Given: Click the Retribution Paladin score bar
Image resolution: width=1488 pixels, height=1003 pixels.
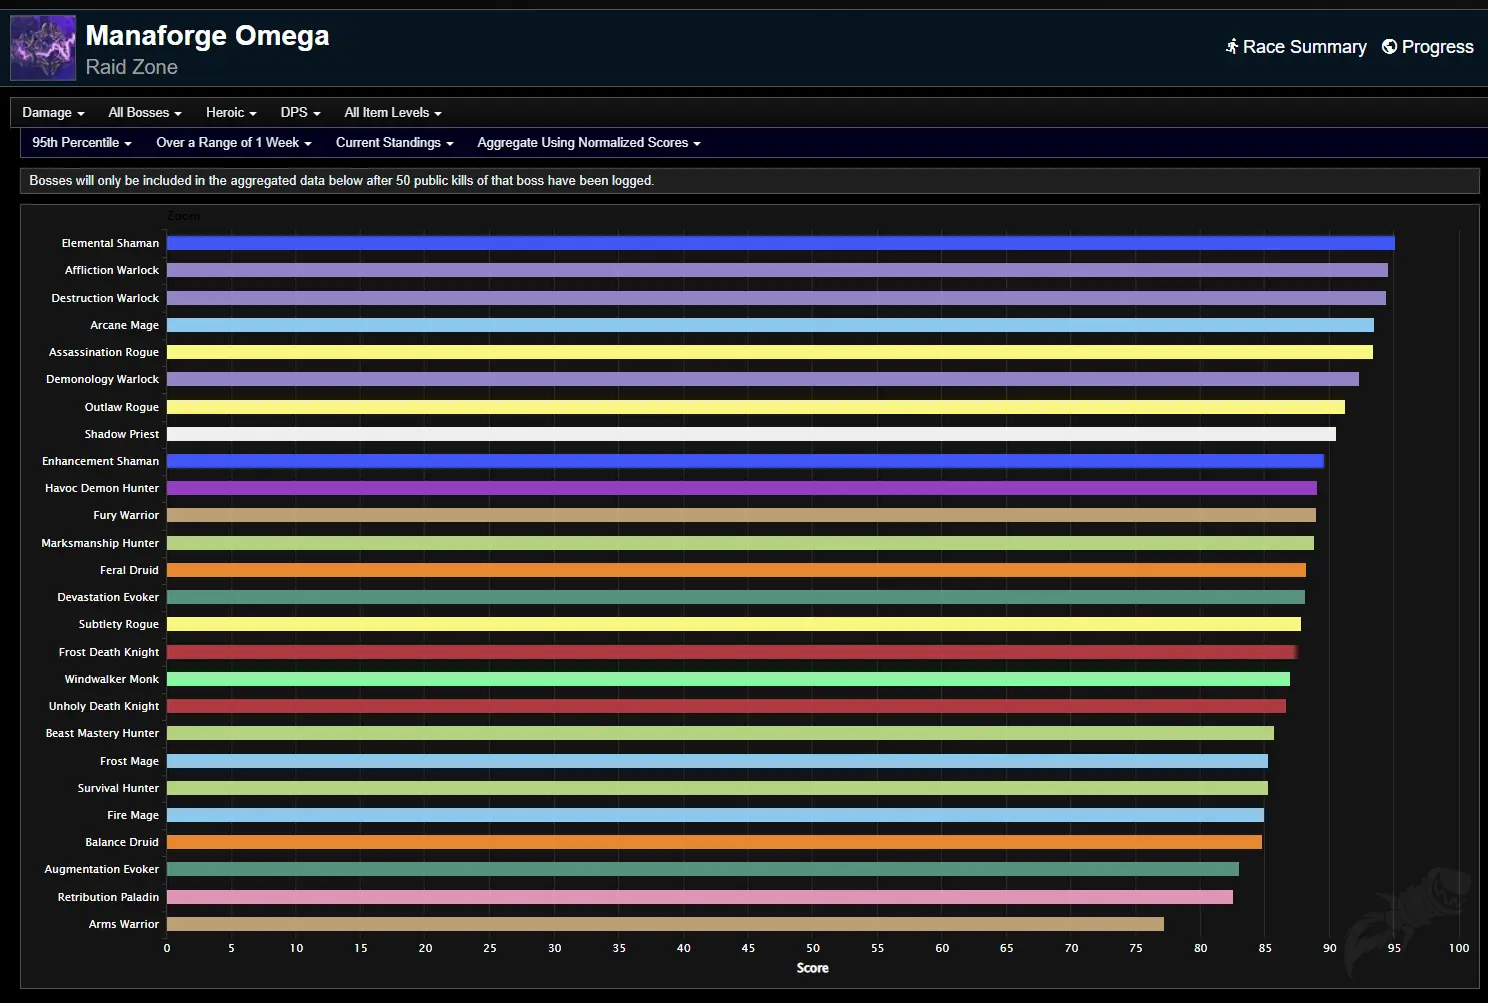Looking at the screenshot, I should click(700, 897).
